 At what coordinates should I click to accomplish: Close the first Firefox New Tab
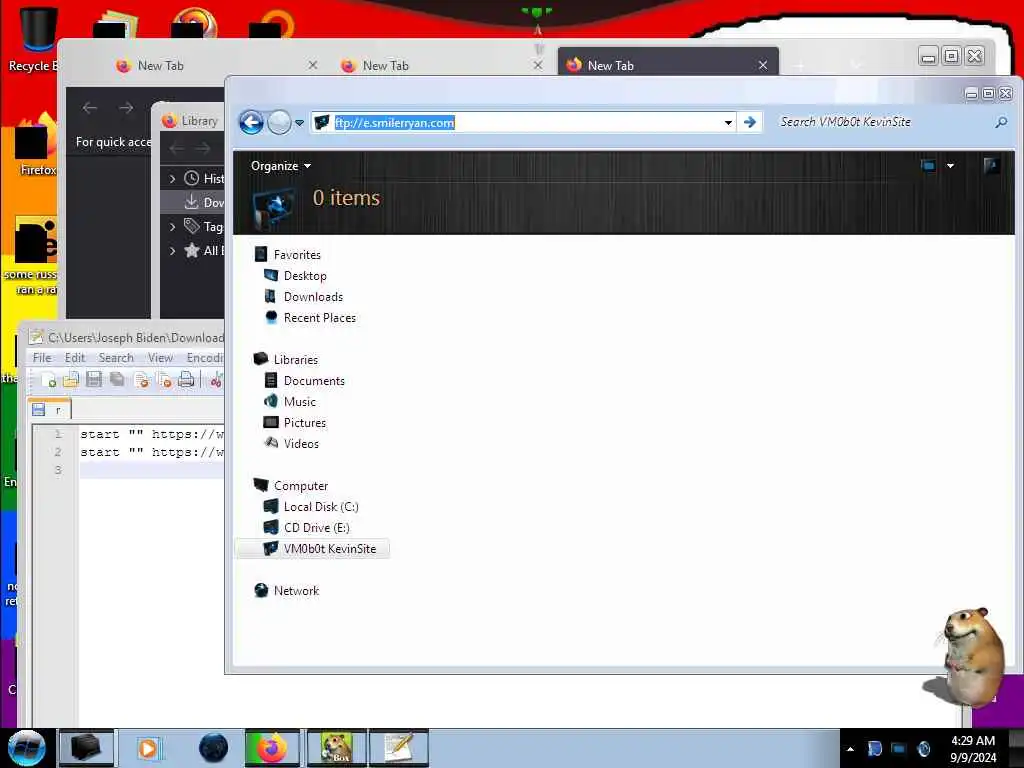(x=313, y=65)
